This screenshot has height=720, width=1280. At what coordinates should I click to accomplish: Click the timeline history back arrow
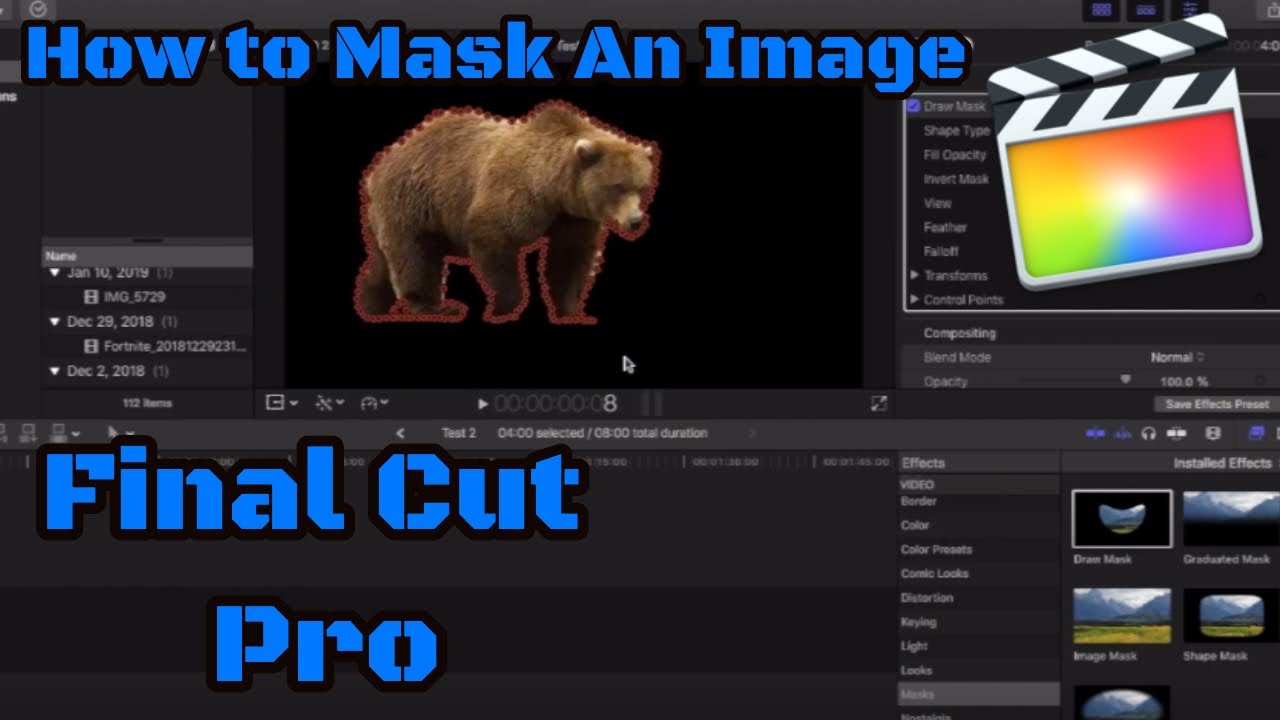(x=400, y=433)
